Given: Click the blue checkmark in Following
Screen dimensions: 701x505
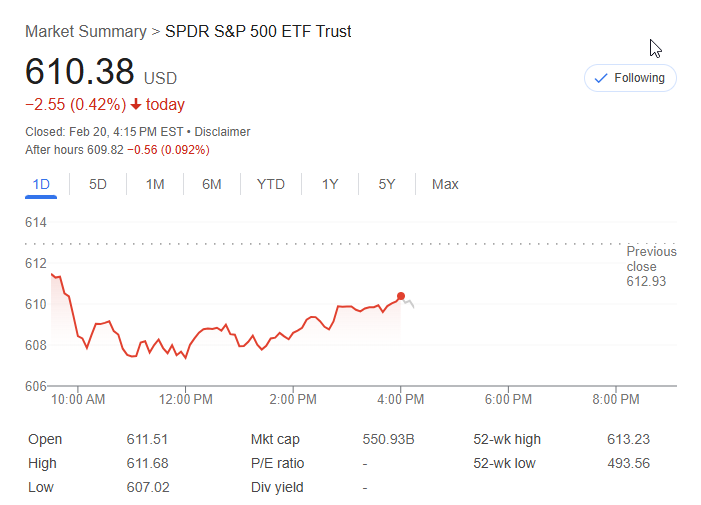Looking at the screenshot, I should tap(601, 78).
